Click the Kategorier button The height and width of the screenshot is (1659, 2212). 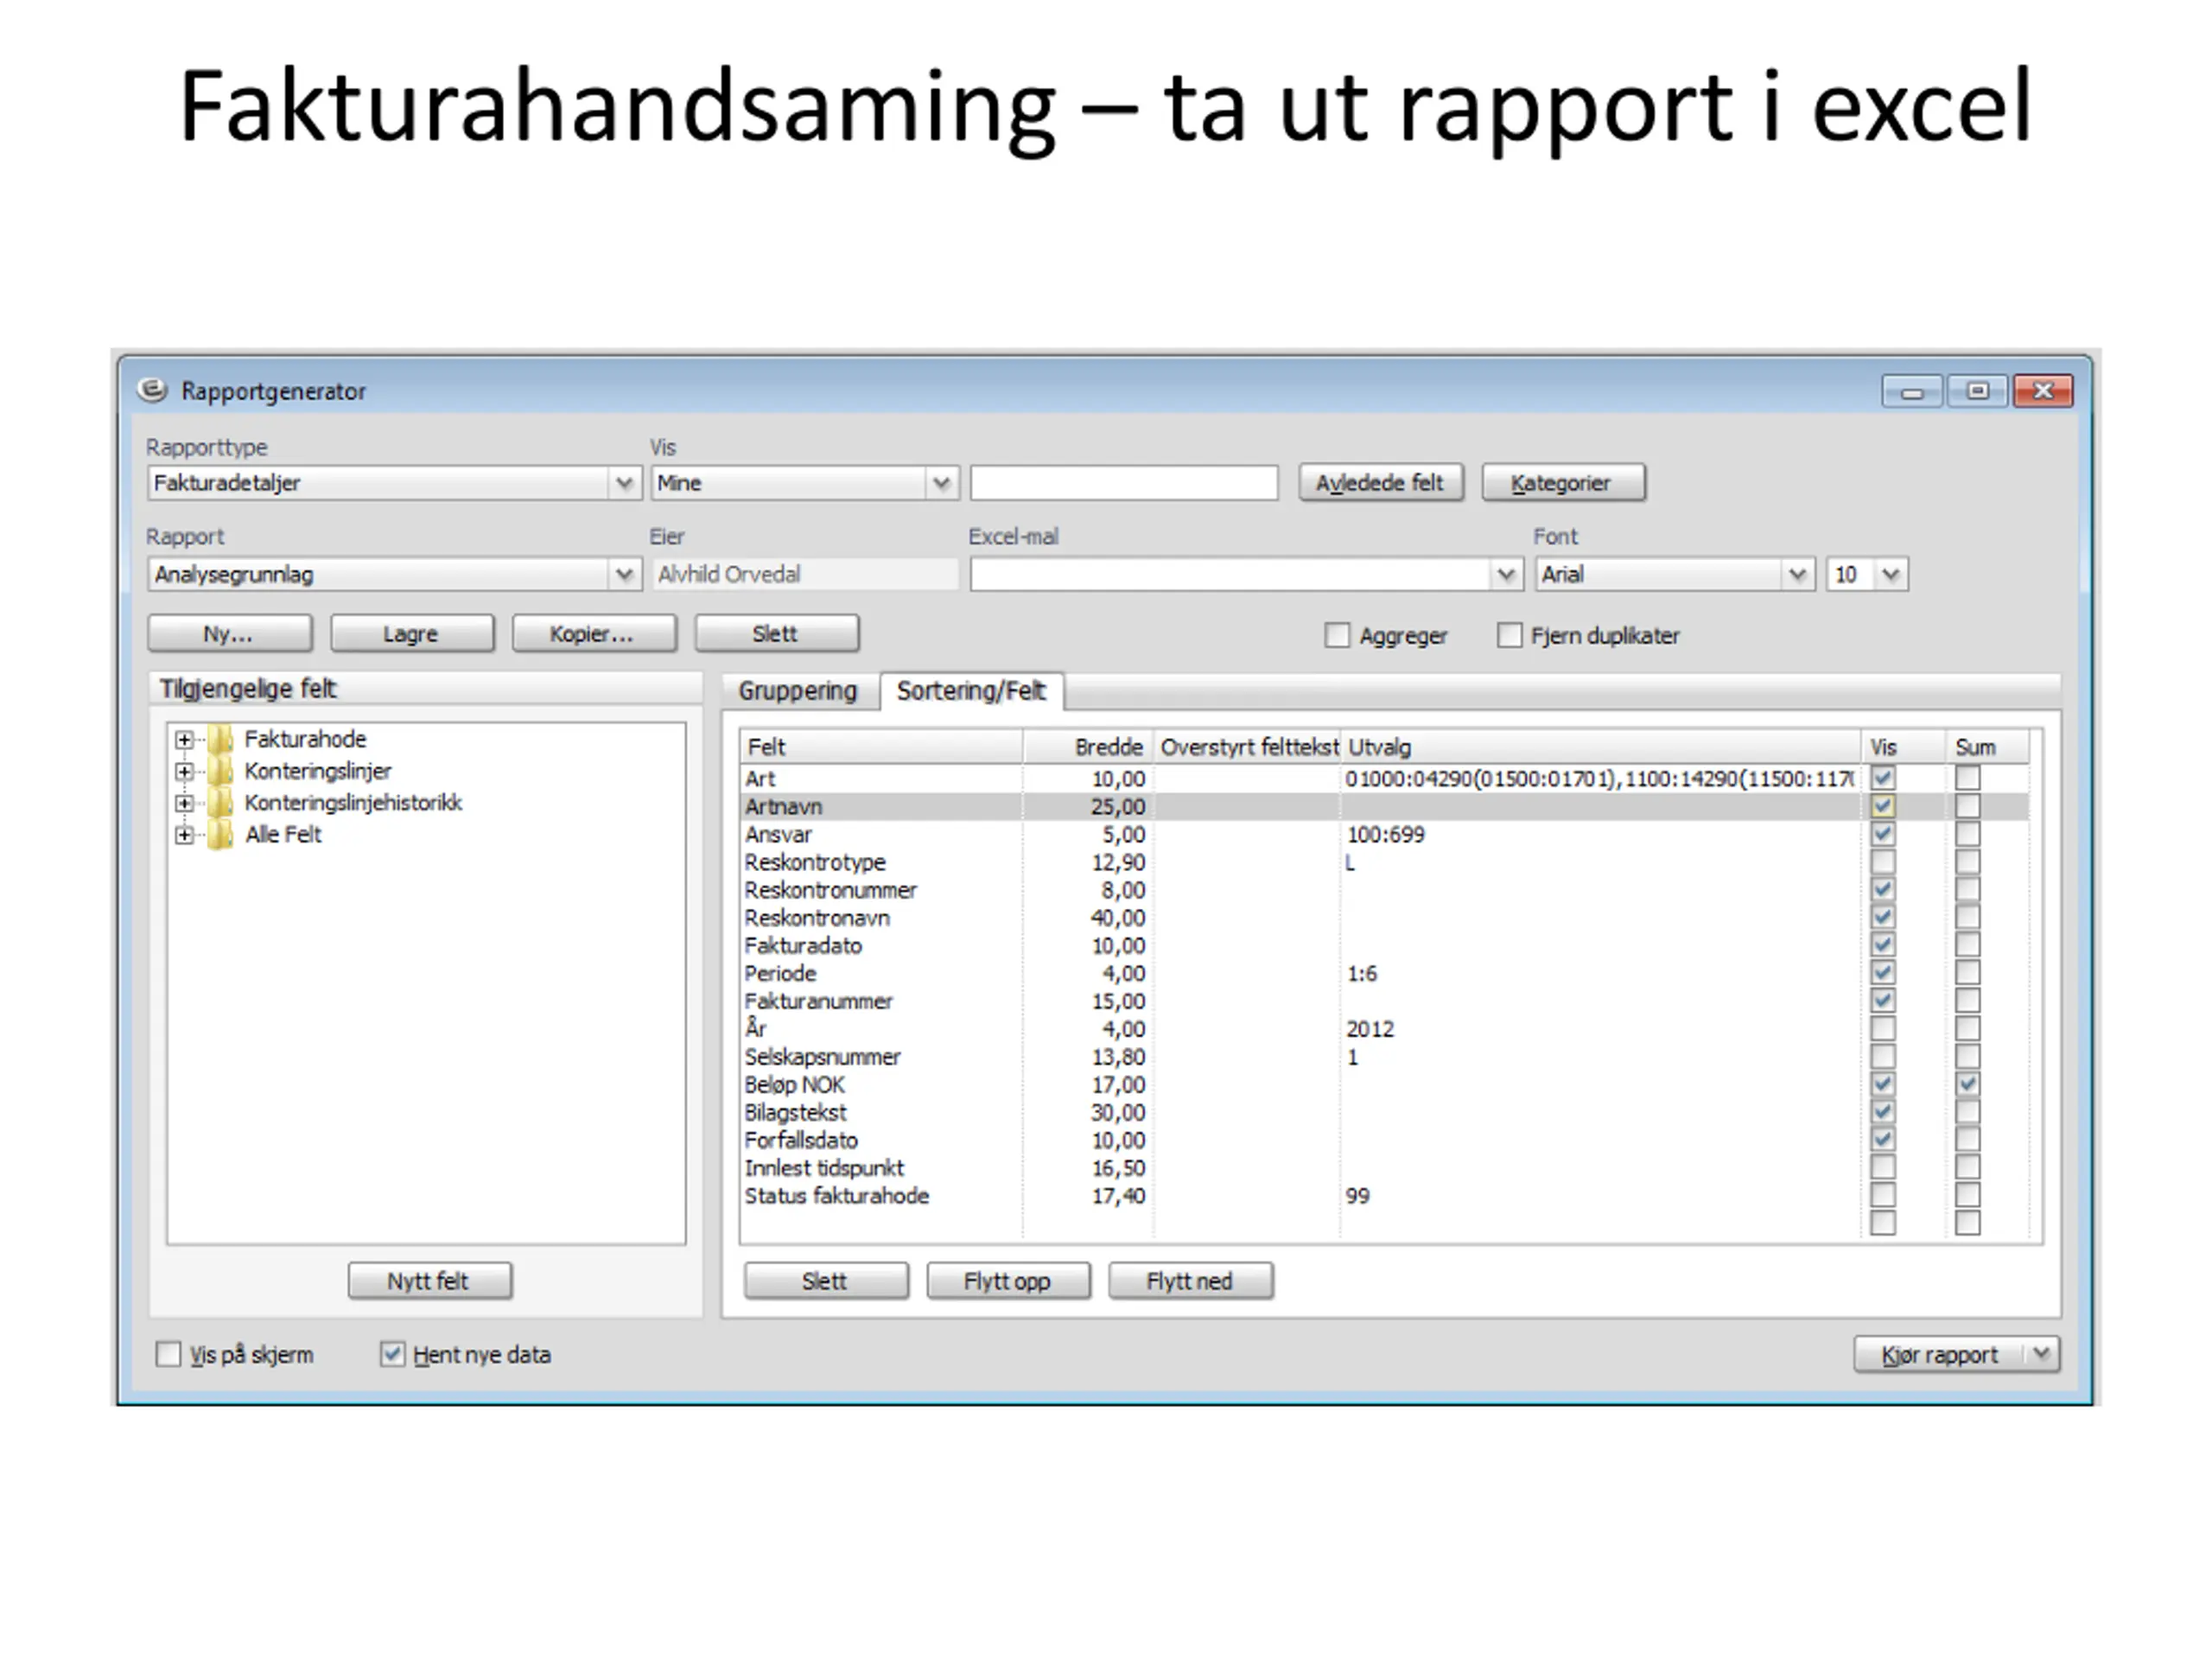(1562, 483)
